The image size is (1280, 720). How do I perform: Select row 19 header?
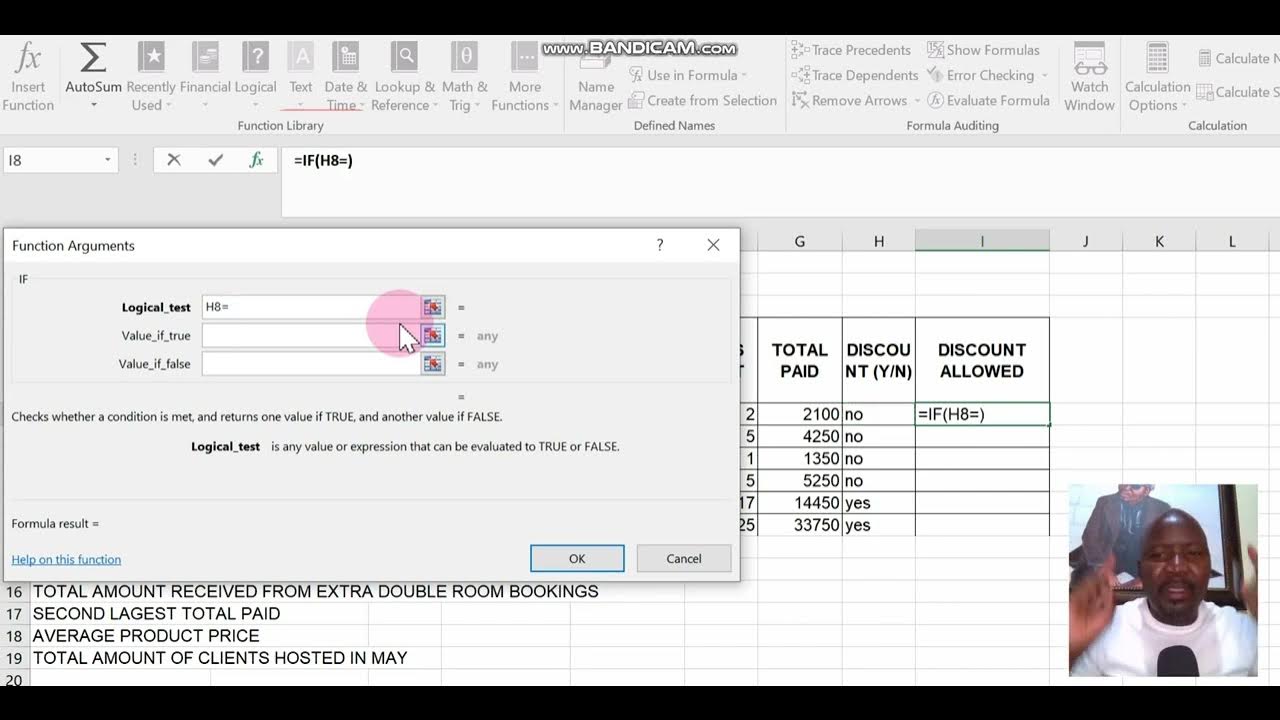click(x=14, y=658)
